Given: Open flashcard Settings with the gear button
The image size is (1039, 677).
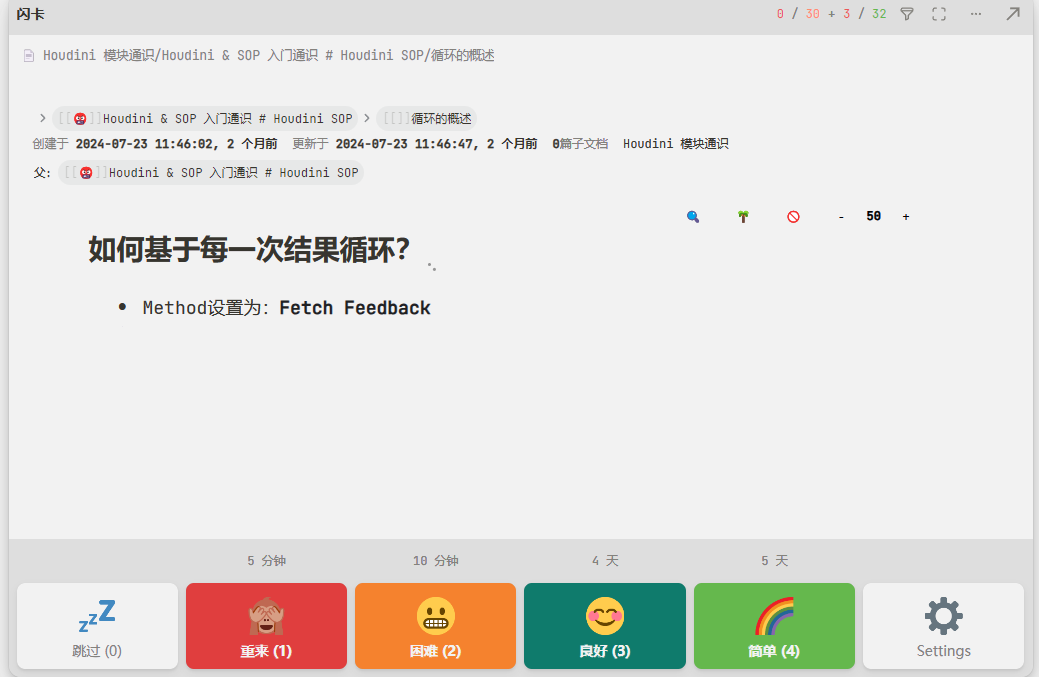Looking at the screenshot, I should (x=943, y=626).
